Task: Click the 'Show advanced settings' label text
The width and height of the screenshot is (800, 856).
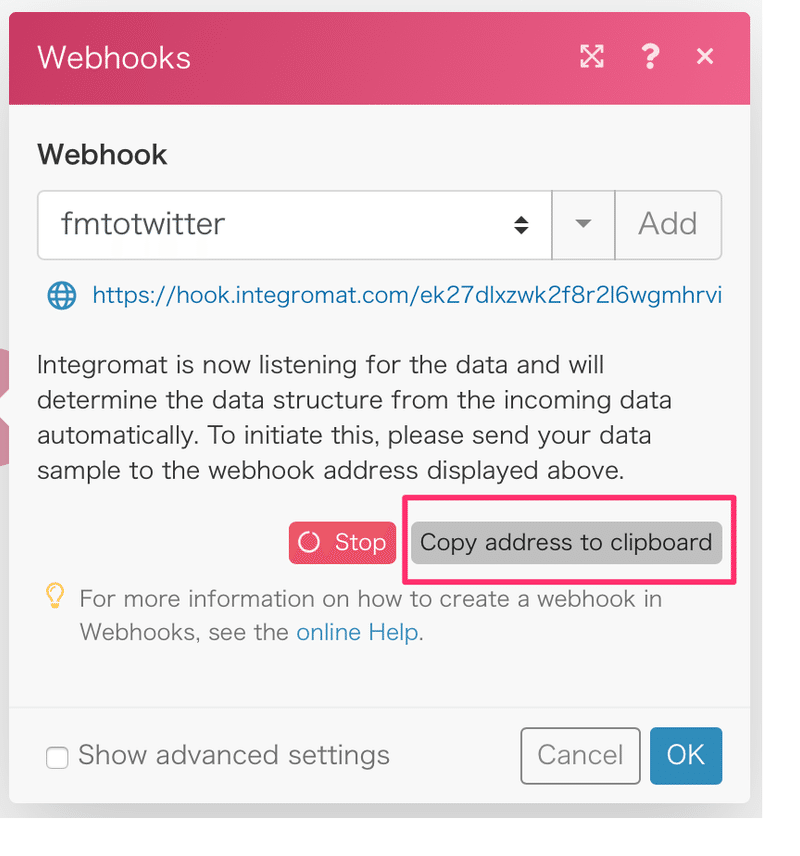Action: [233, 755]
